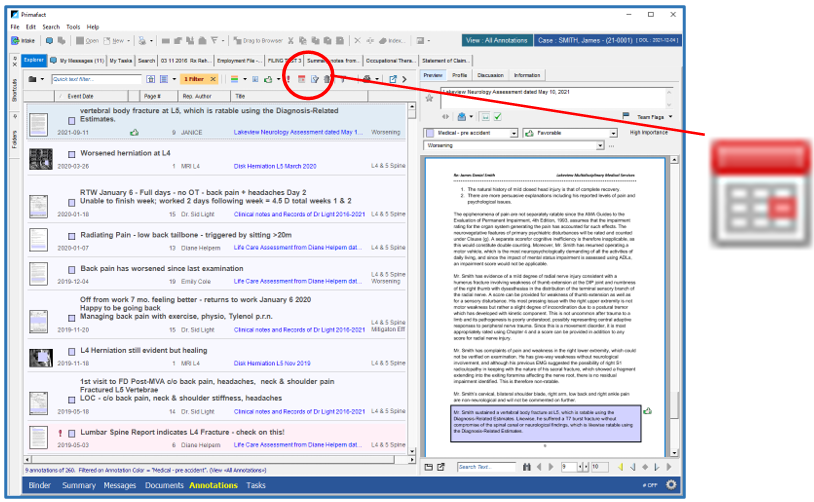This screenshot has width=814, height=502.
Task: Click the MRI thumbnail for Worsened herniation at L4
Action: coord(40,159)
